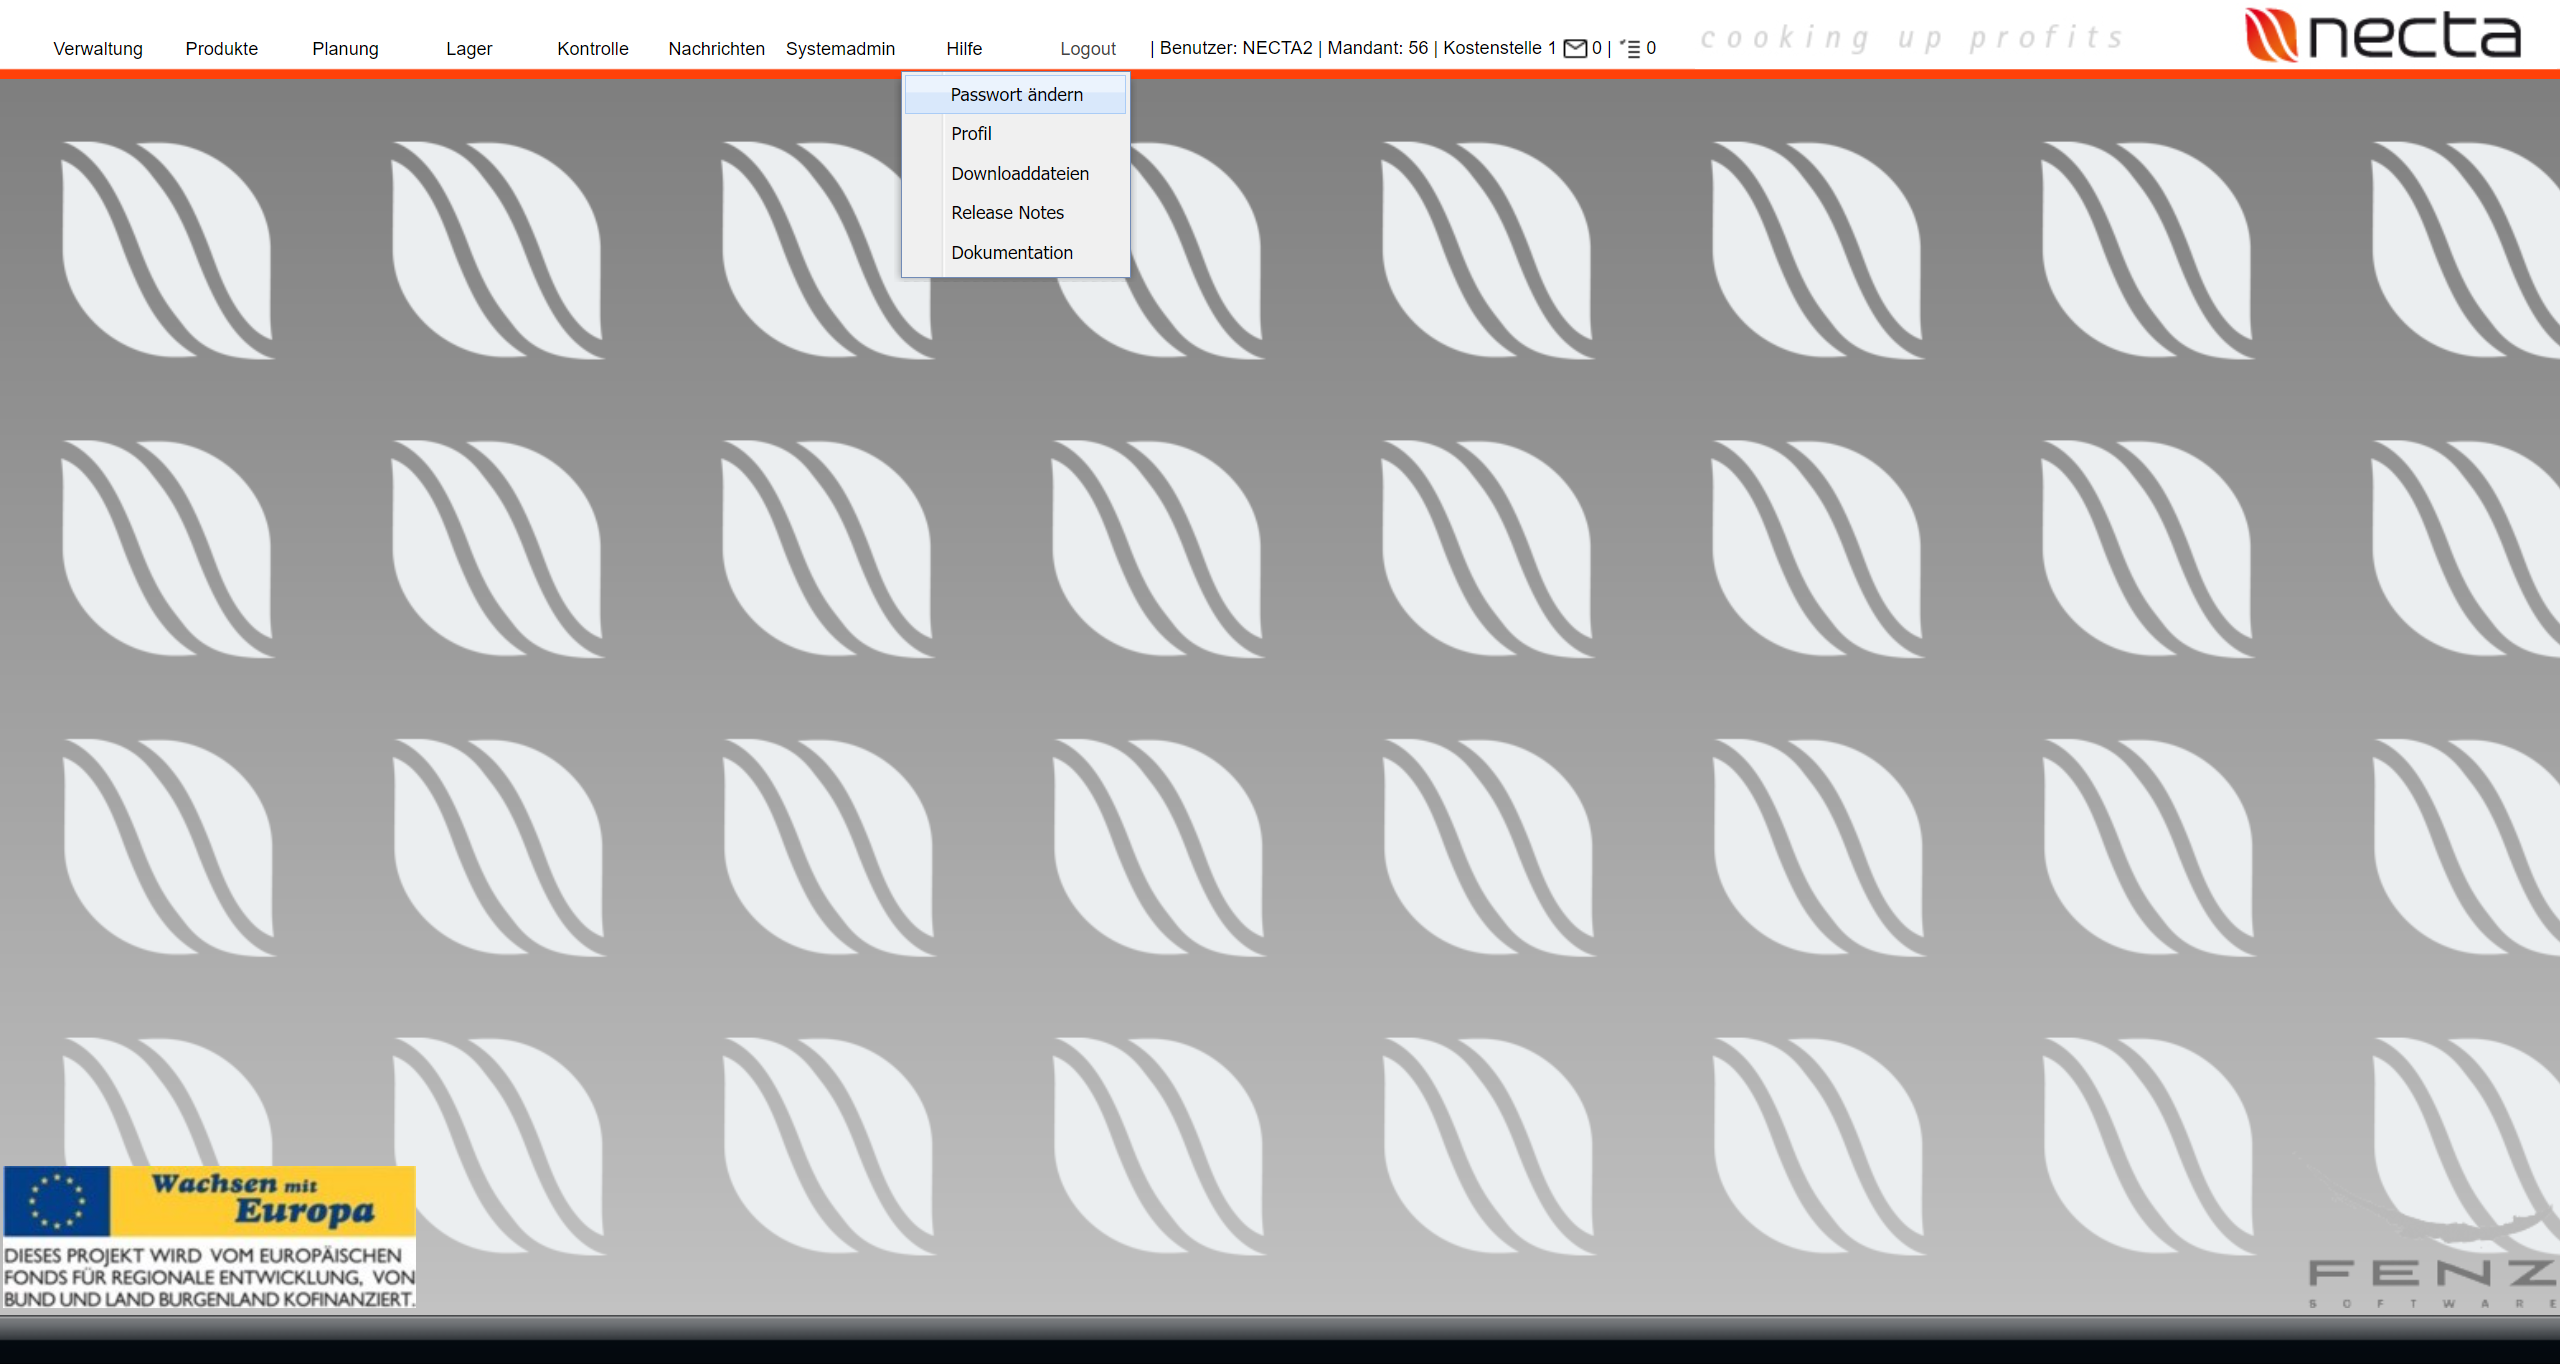Open Dokumentation from the Hilfe menu
This screenshot has height=1364, width=2560.
(1011, 253)
